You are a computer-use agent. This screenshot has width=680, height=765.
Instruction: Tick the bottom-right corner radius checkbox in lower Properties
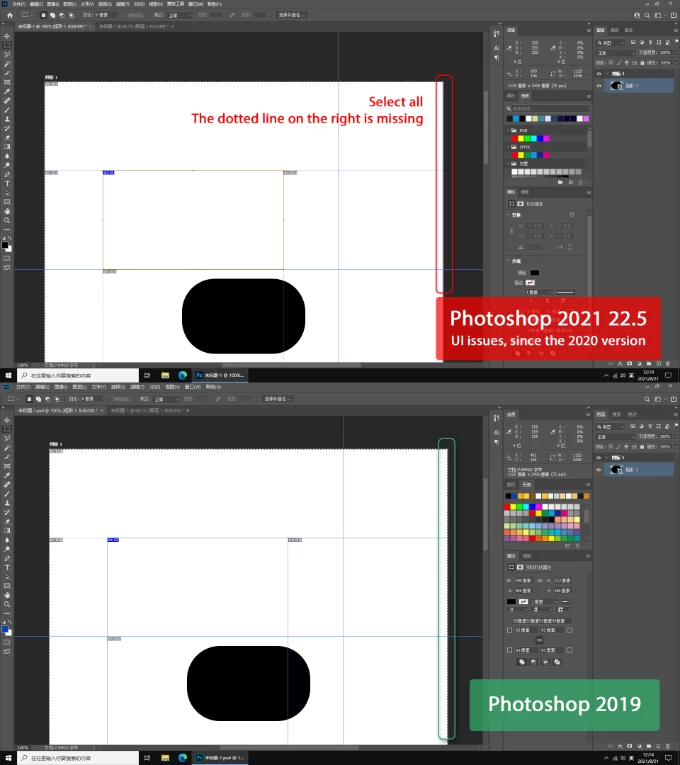pos(569,650)
